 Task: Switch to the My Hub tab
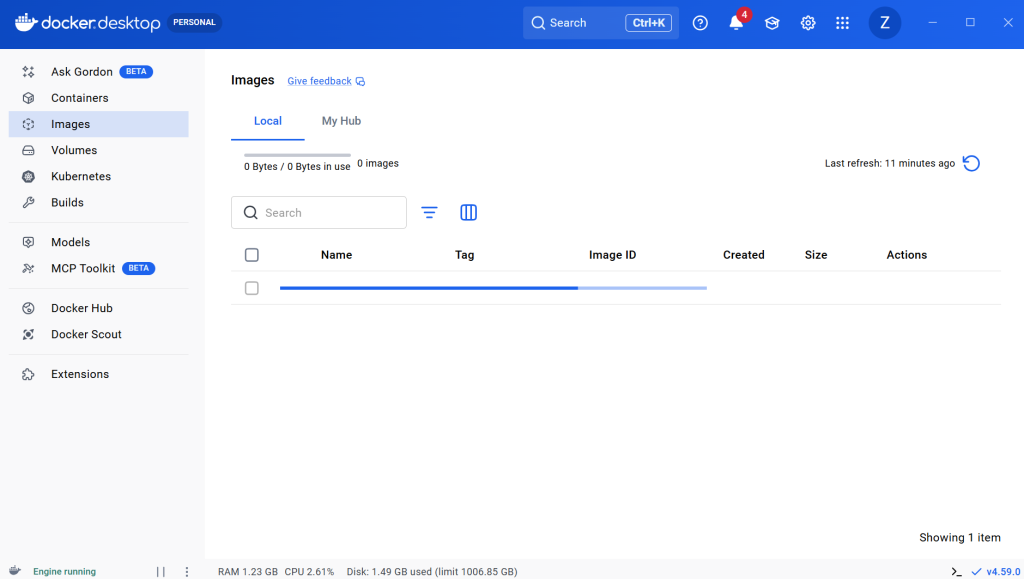coord(341,121)
